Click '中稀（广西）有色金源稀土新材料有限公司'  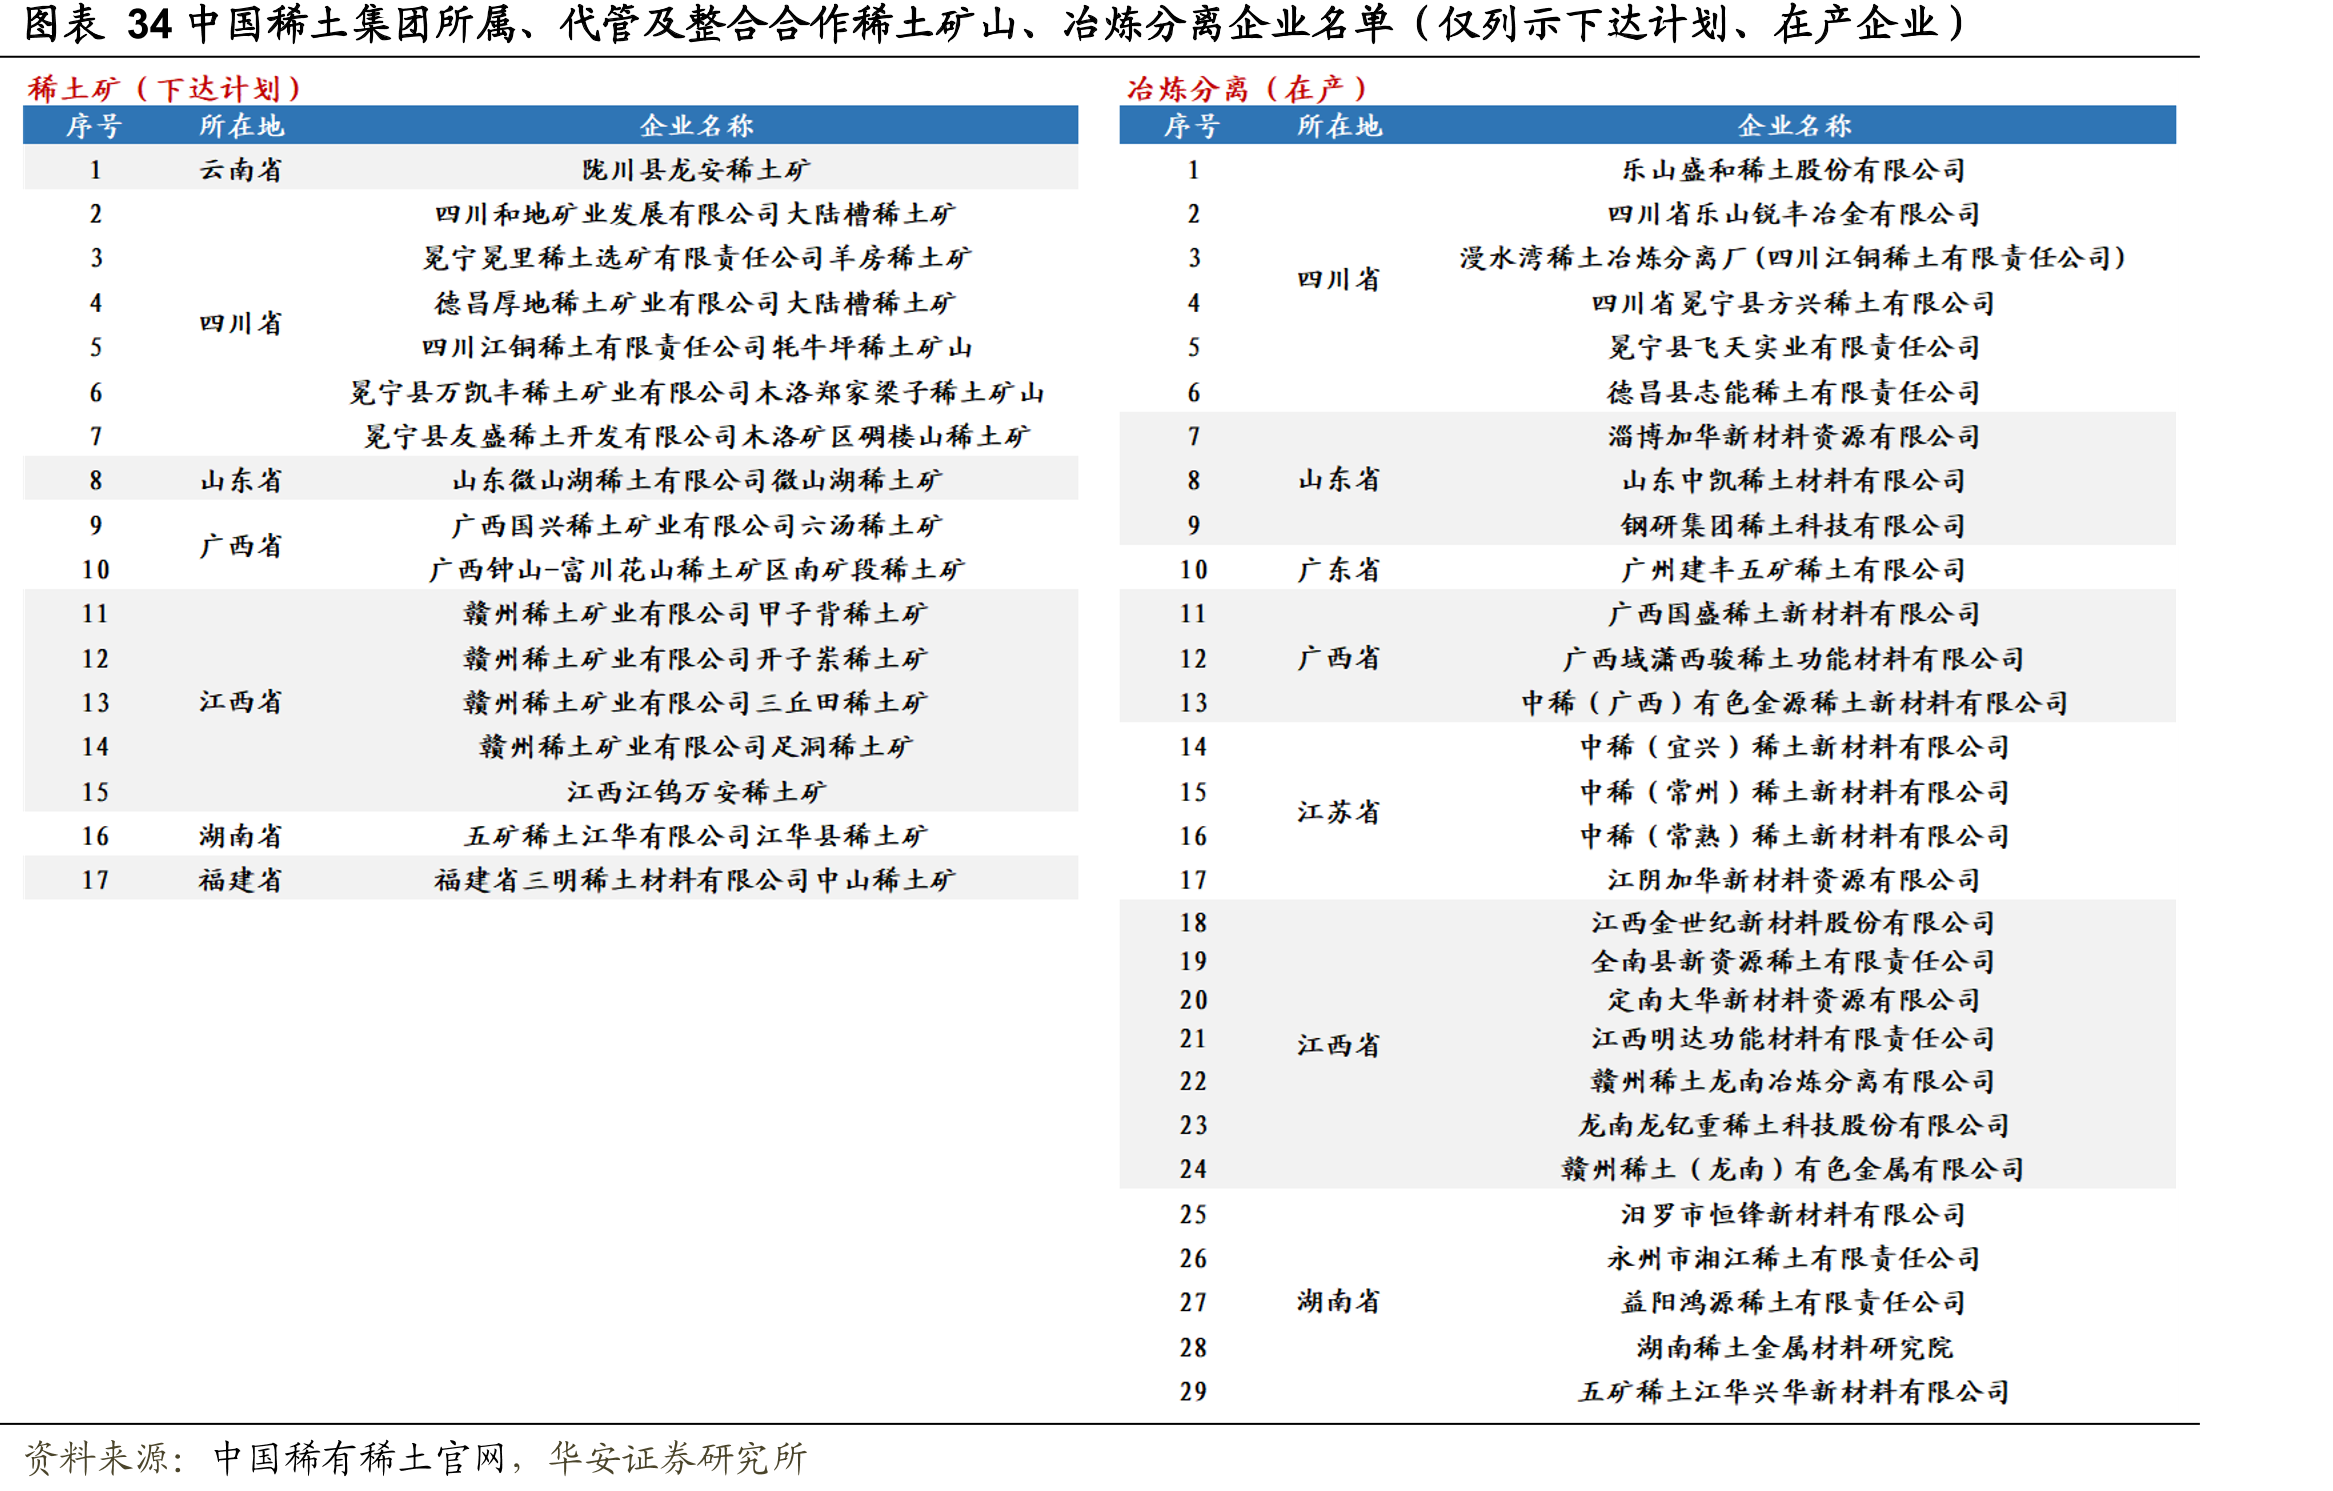coord(1794,702)
